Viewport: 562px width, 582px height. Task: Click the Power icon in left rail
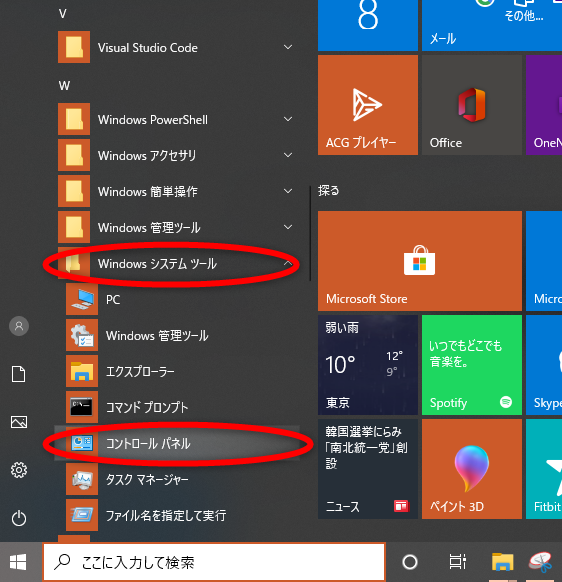[19, 518]
